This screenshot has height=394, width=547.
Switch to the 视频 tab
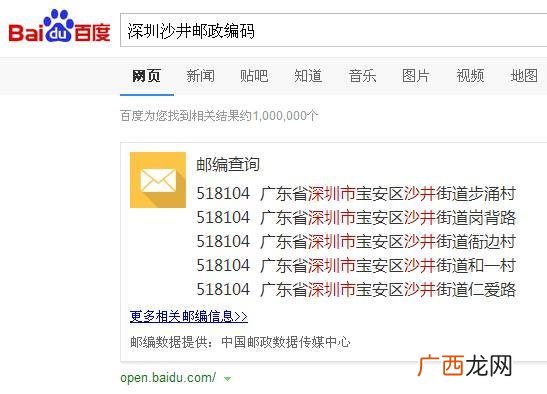470,76
